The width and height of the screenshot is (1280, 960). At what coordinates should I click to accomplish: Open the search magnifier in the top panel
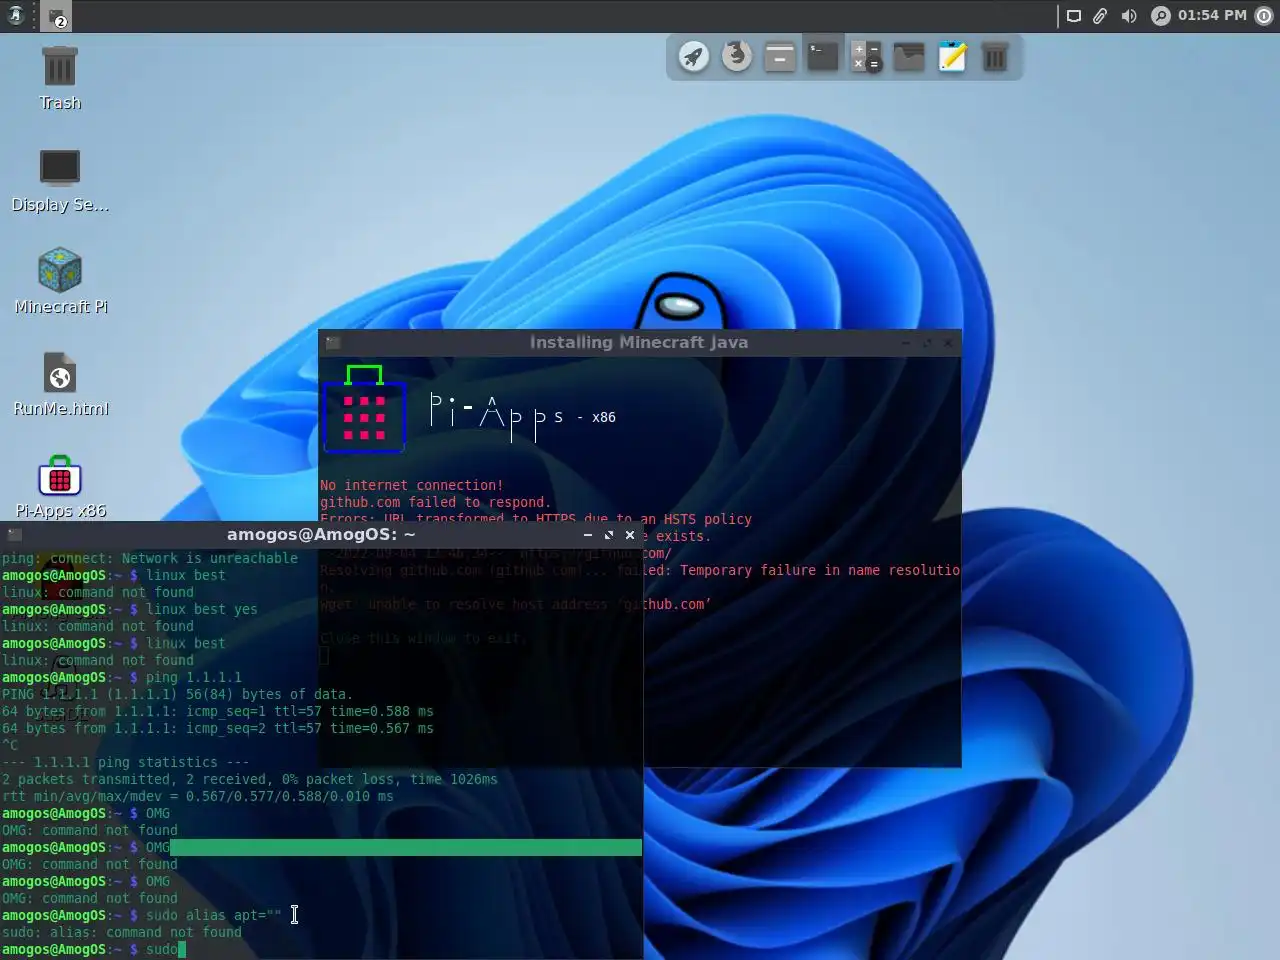[1160, 16]
